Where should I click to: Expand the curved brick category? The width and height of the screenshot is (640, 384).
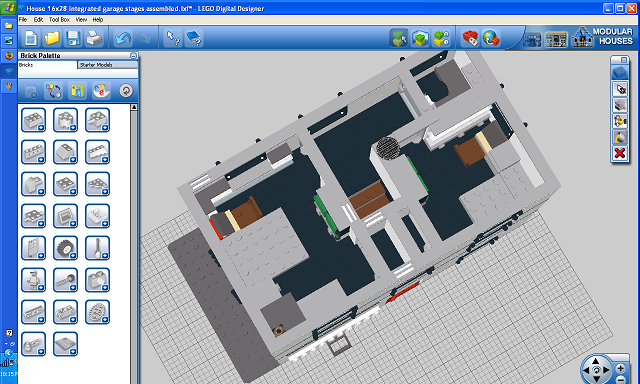[x=33, y=184]
